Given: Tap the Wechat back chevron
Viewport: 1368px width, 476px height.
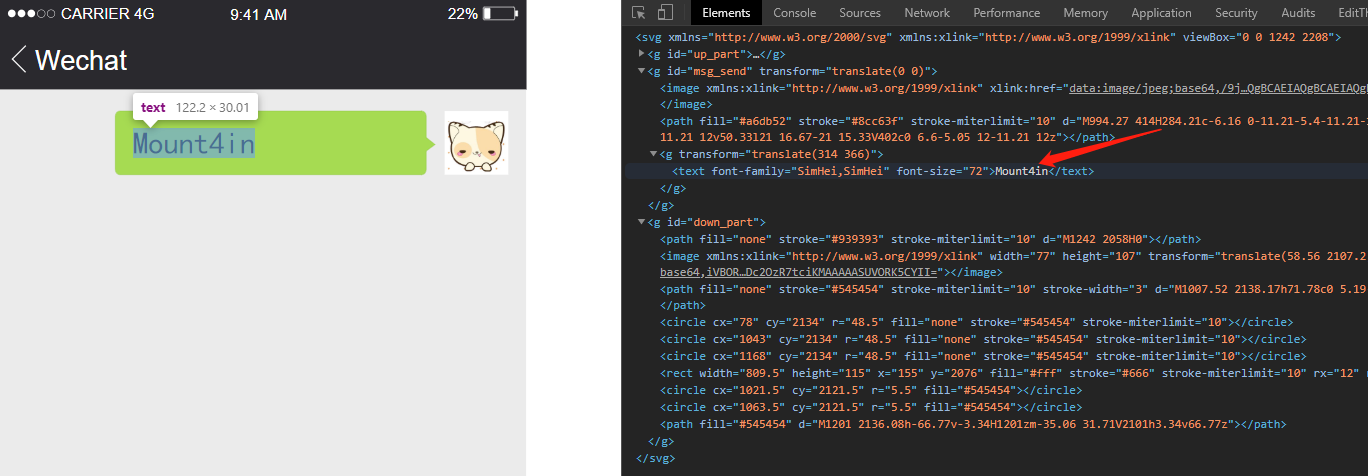Looking at the screenshot, I should click(19, 59).
